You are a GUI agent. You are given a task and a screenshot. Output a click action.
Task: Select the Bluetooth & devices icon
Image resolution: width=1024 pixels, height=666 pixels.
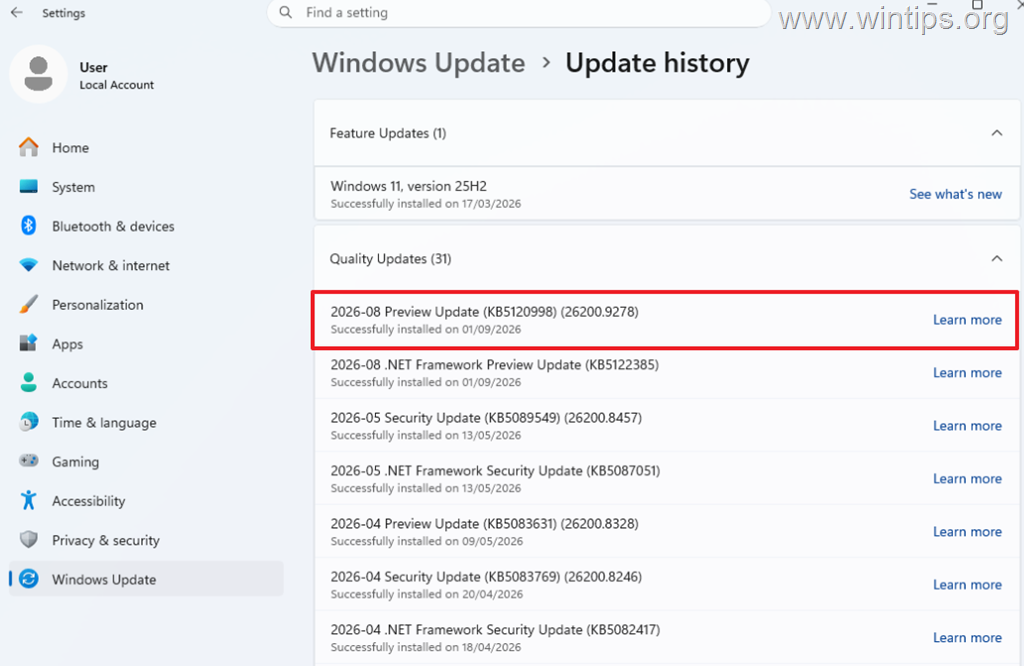click(28, 226)
